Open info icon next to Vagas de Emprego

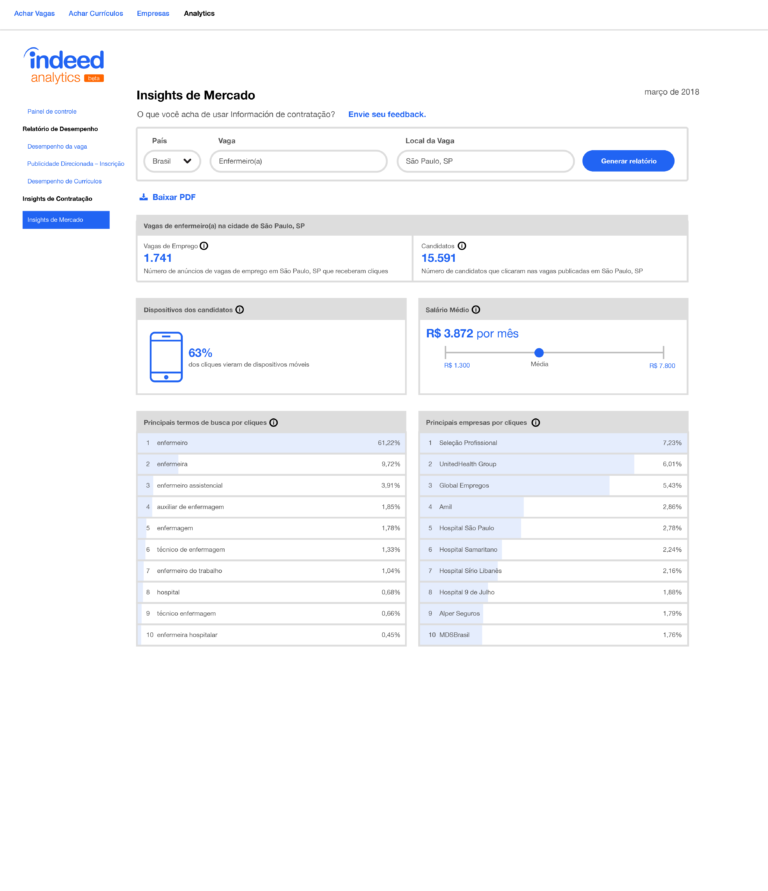pos(204,246)
